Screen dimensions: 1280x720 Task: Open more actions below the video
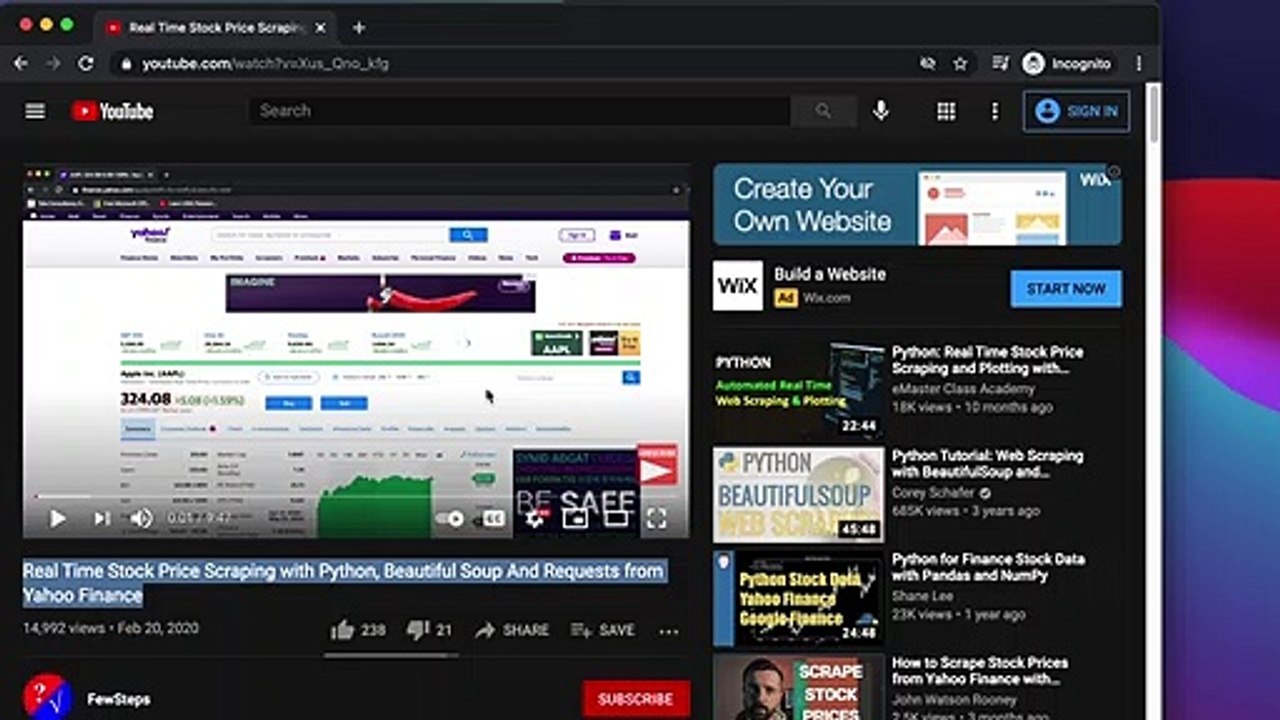(x=669, y=631)
